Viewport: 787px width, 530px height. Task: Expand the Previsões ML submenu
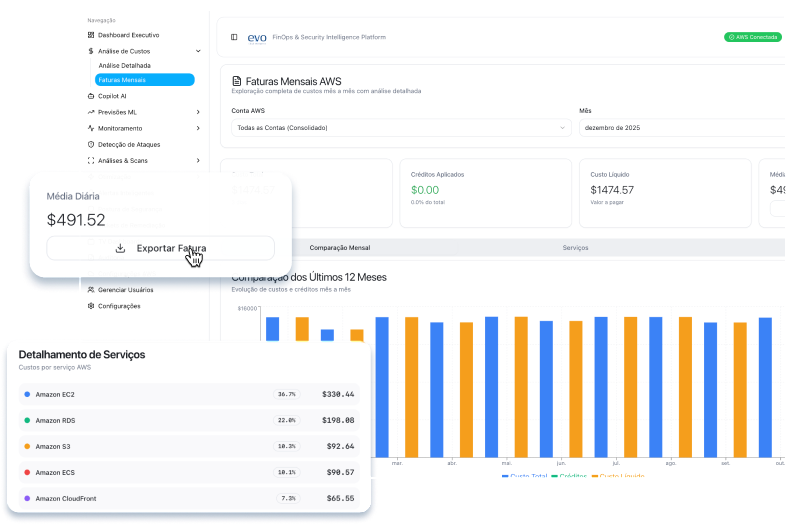(x=198, y=112)
